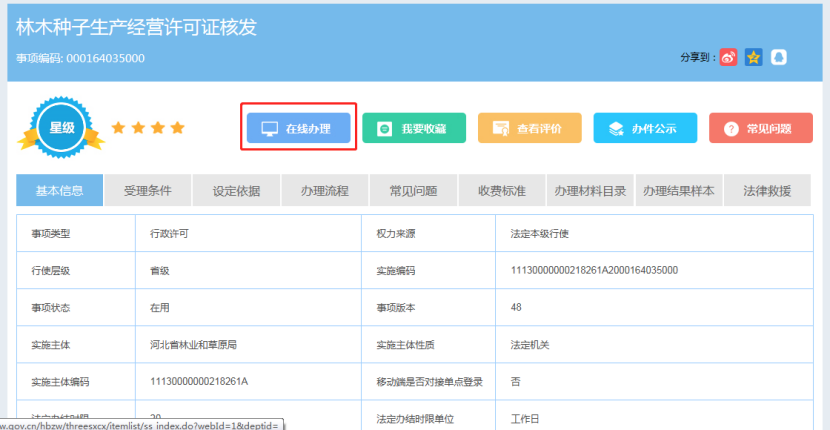830x430 pixels.
Task: Select the 法律救援 tab
Action: click(x=767, y=190)
